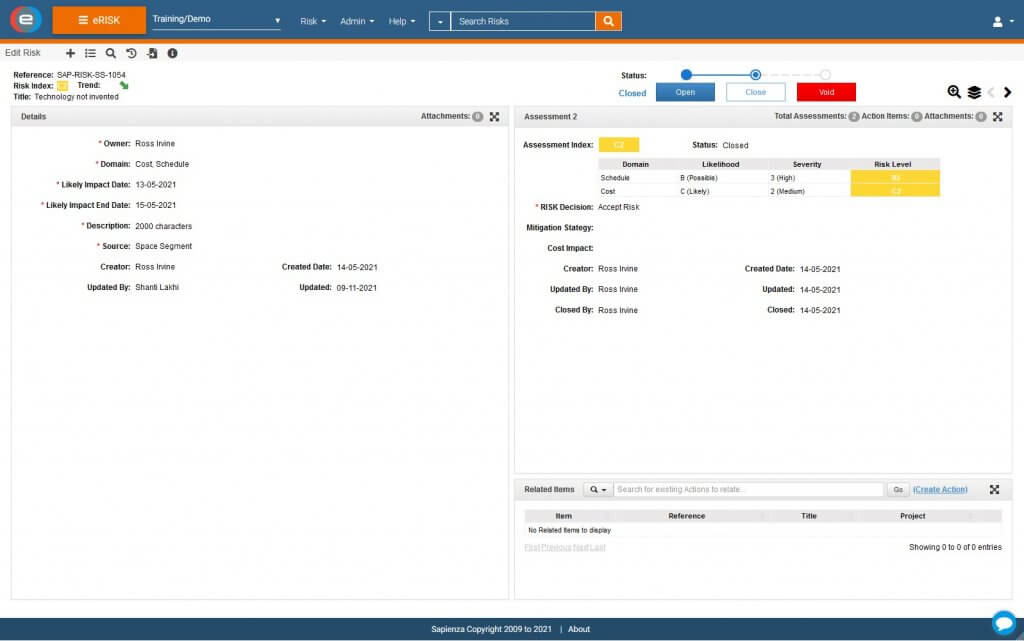Expand the Details panel to full screen
The height and width of the screenshot is (641, 1024).
tap(494, 117)
